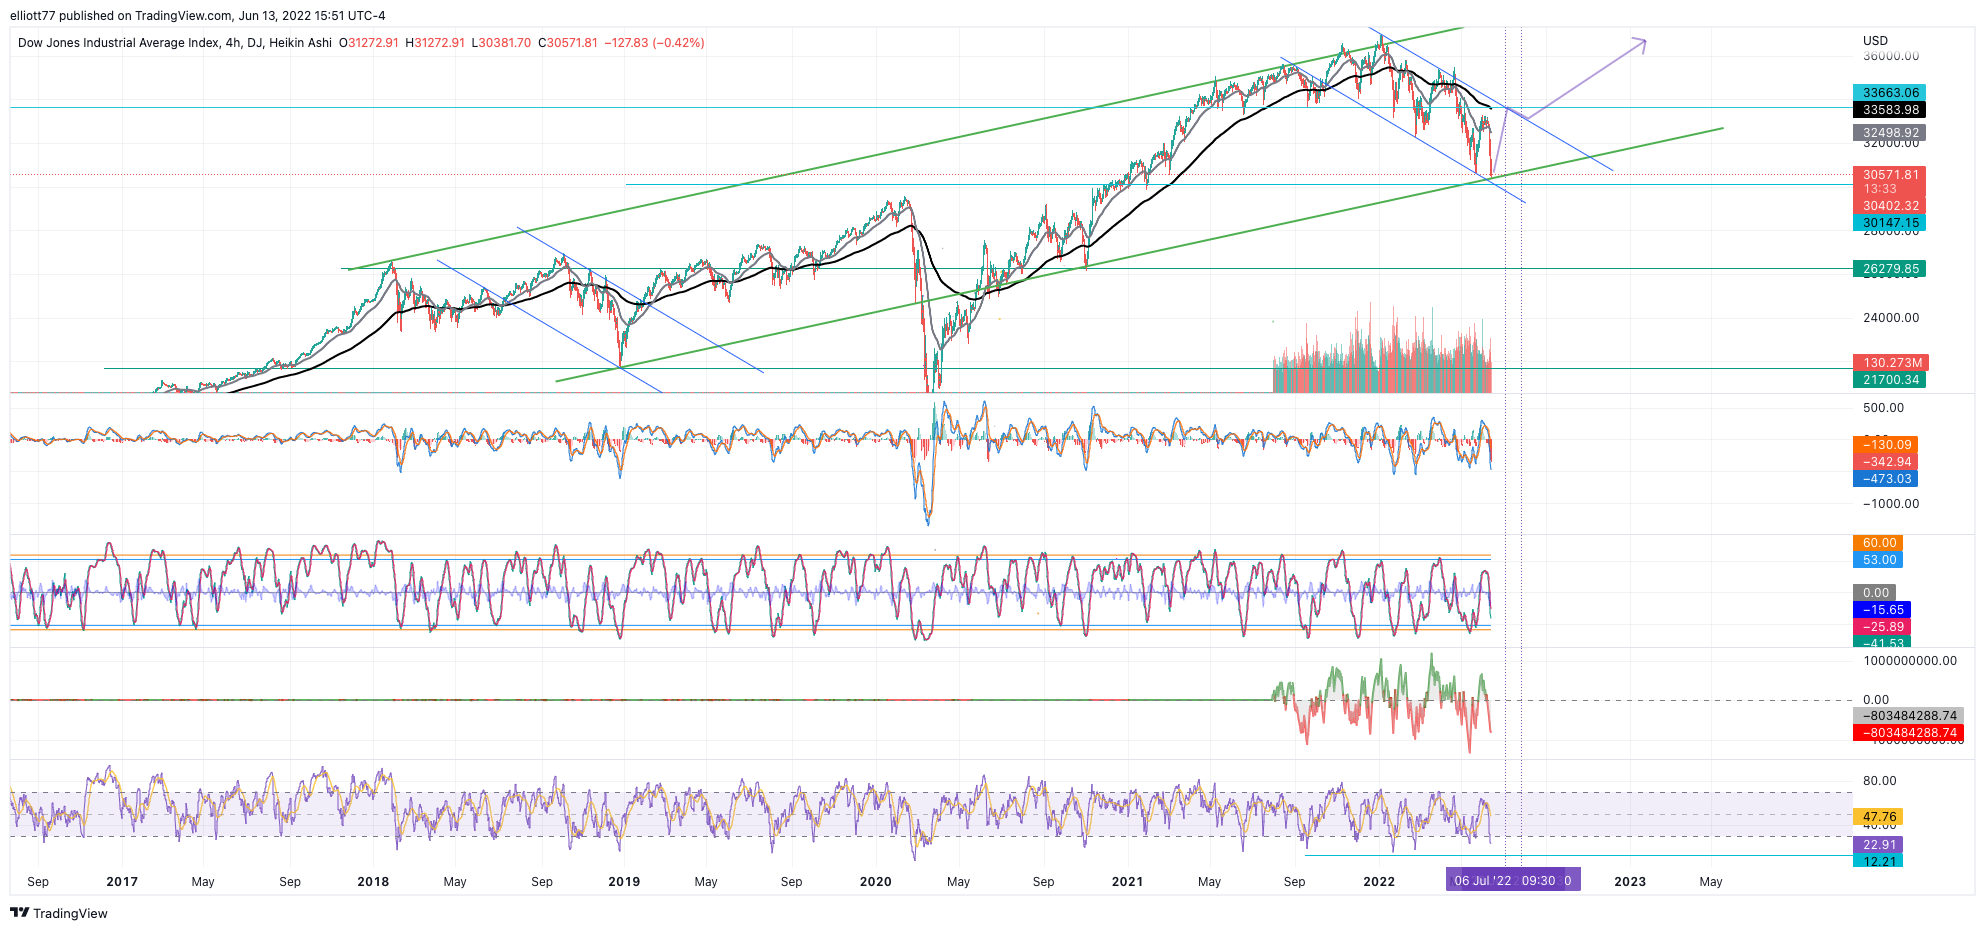The width and height of the screenshot is (1985, 930).
Task: Click the red −803484288.74 label
Action: pyautogui.click(x=1908, y=733)
